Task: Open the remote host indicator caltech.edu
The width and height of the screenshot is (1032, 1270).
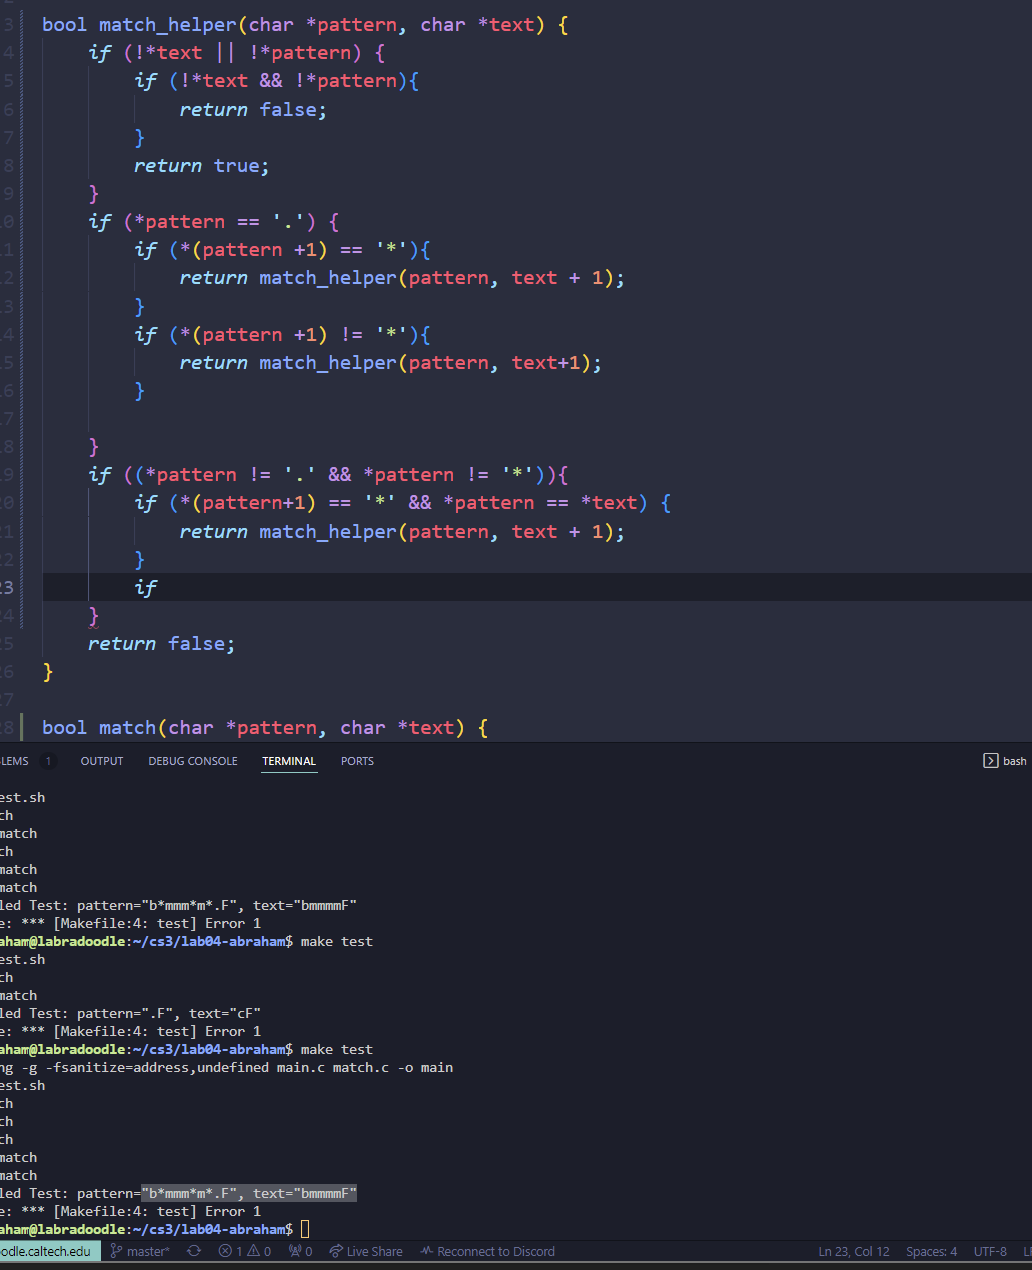Action: [x=46, y=1251]
